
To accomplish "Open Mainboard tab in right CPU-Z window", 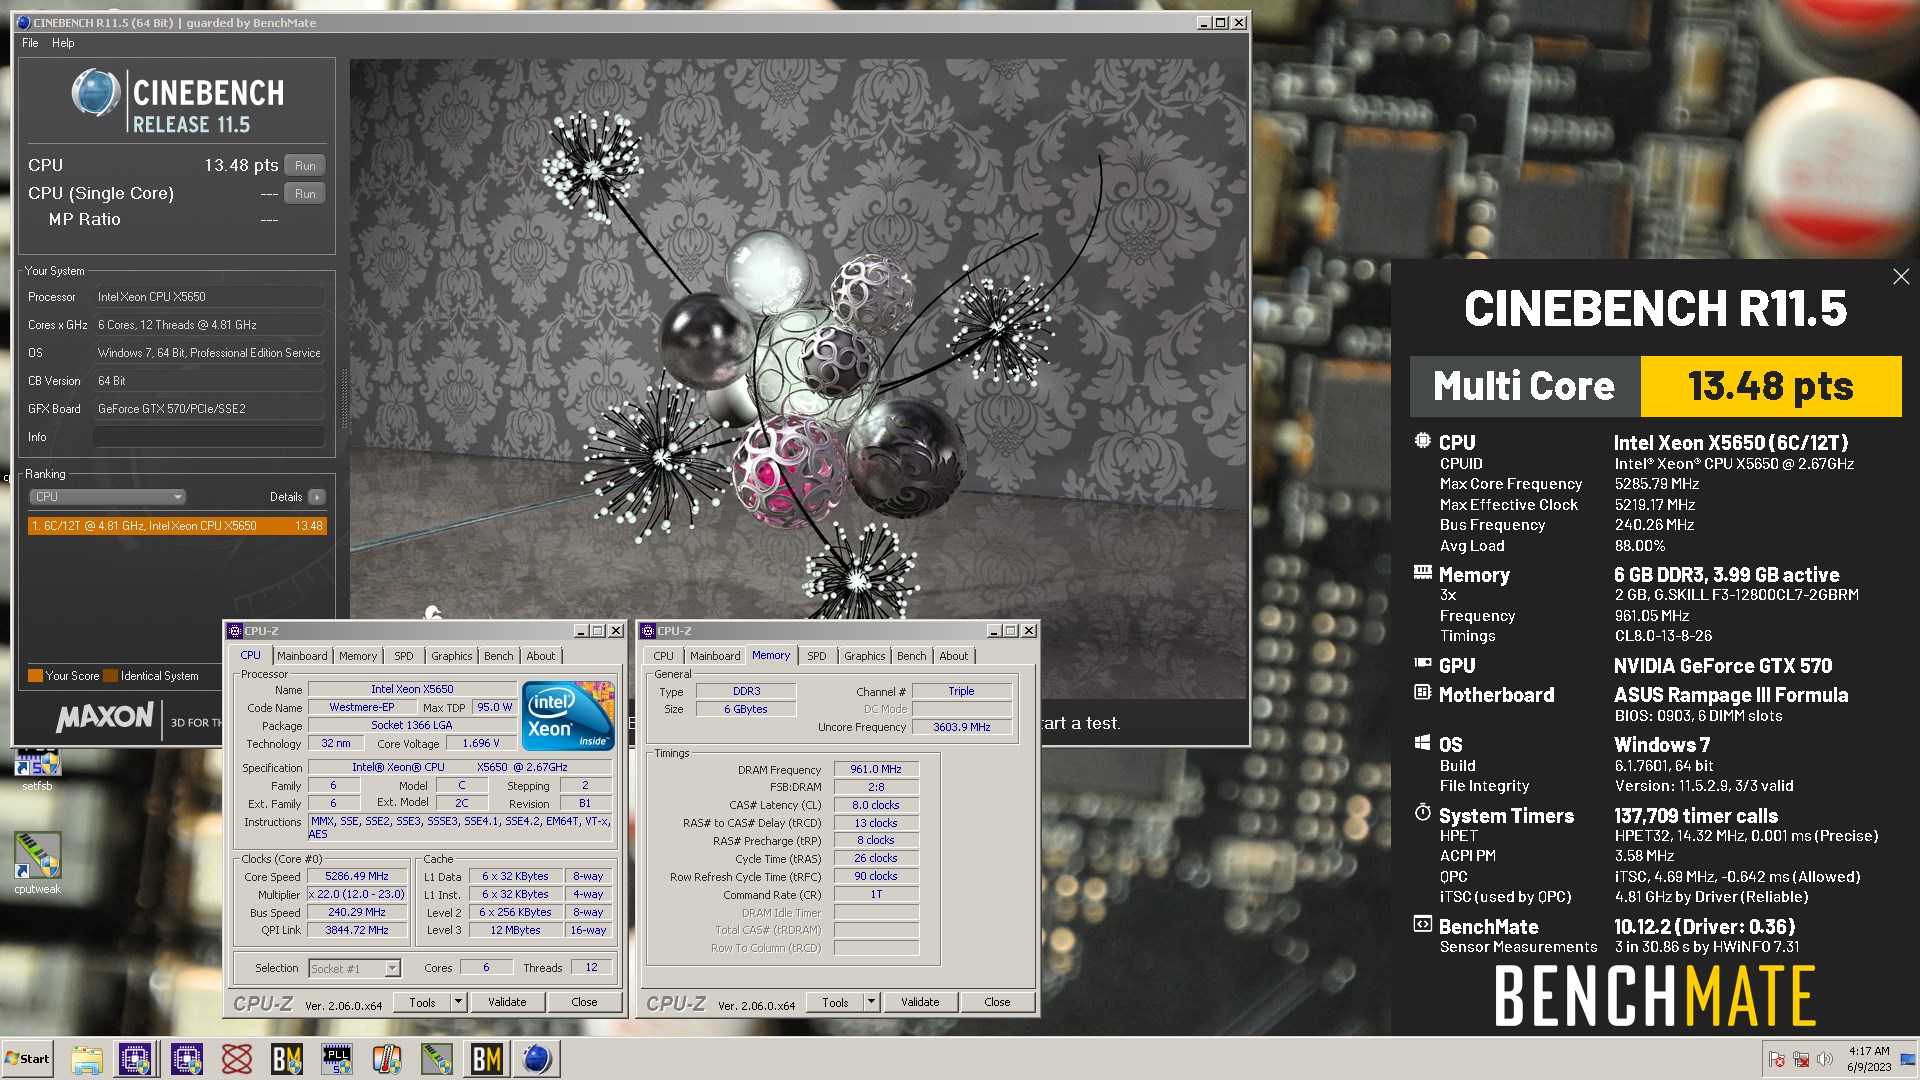I will [715, 656].
